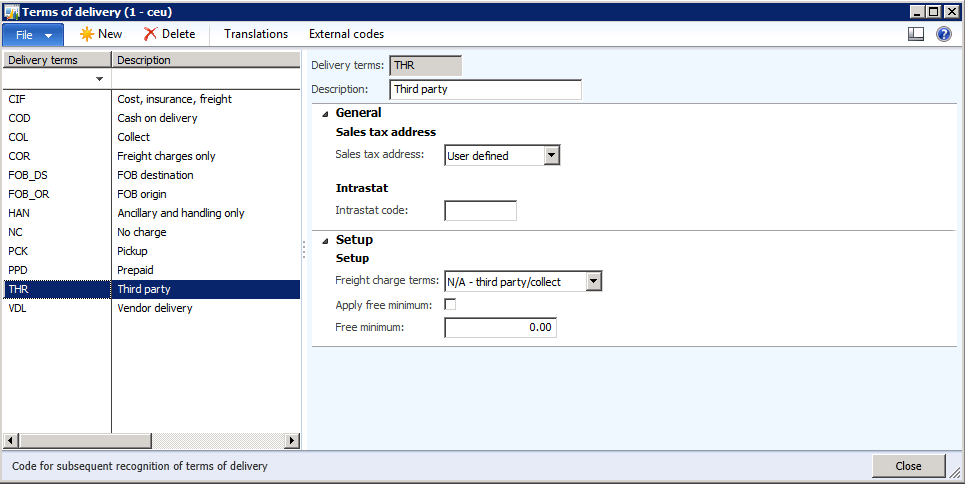Open External codes
Viewport: 965px width, 484px height.
[x=346, y=34]
